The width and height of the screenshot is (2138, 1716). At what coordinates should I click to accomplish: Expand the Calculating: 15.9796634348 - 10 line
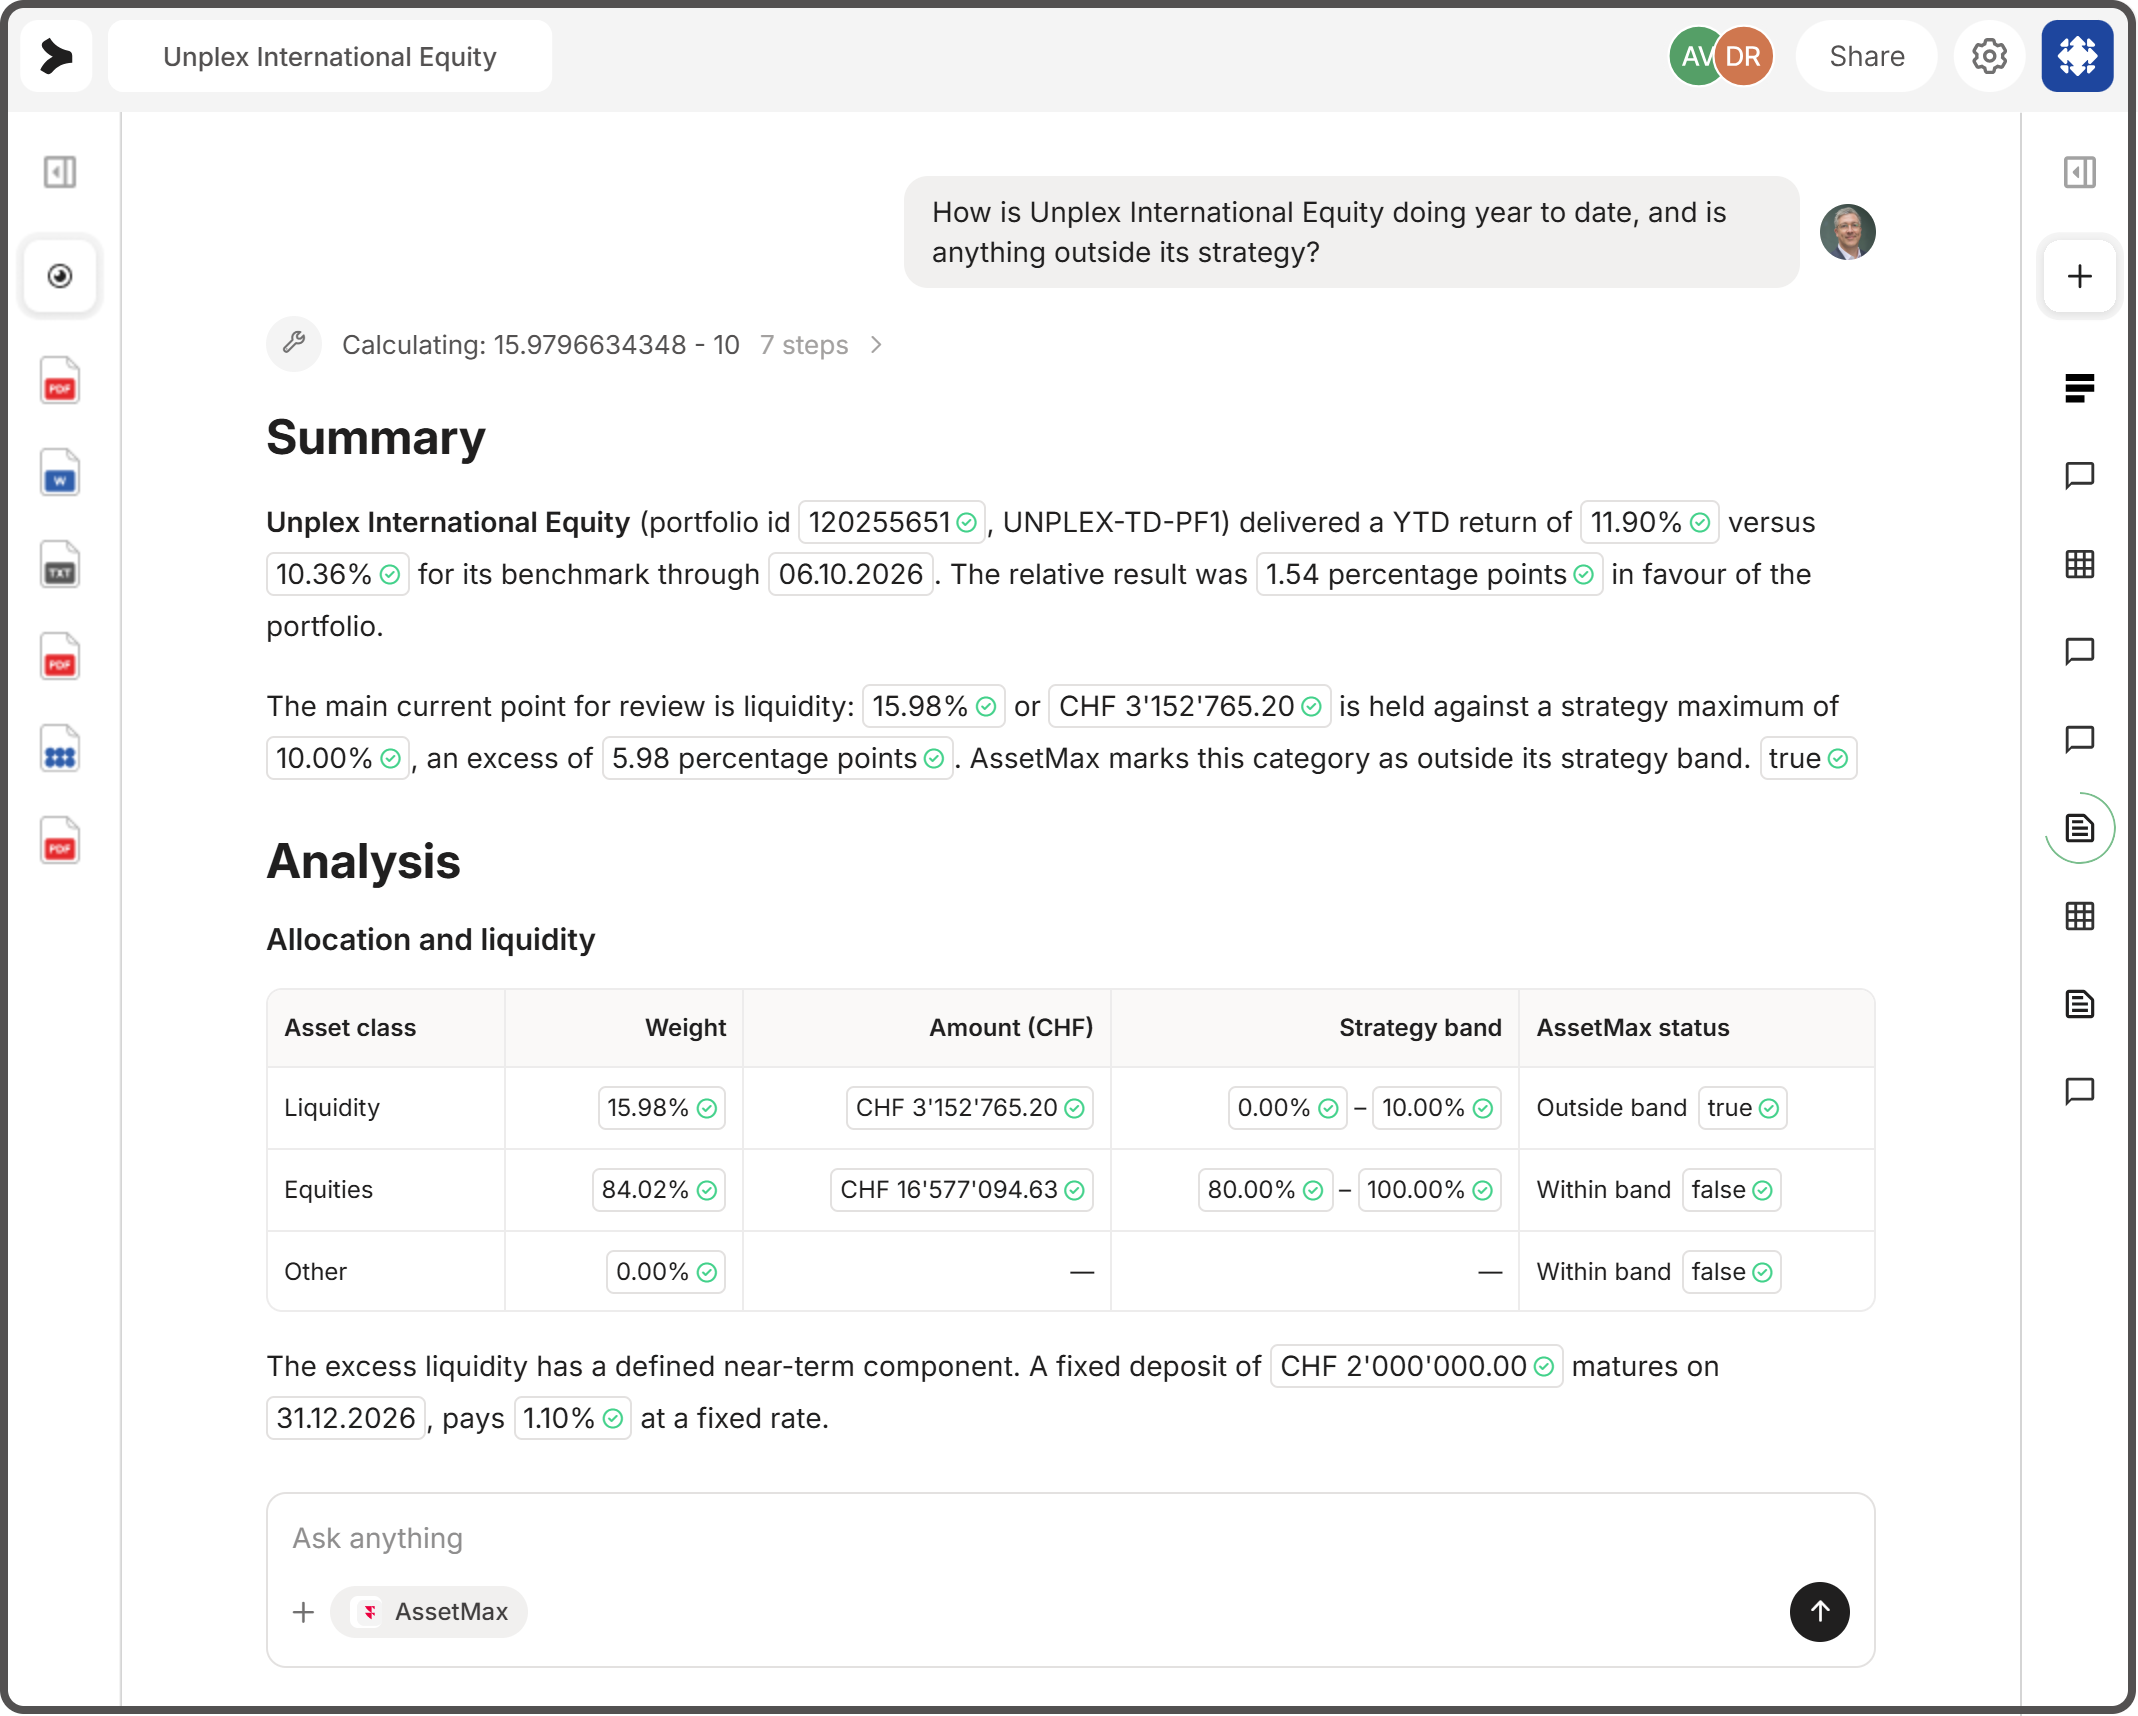click(541, 345)
